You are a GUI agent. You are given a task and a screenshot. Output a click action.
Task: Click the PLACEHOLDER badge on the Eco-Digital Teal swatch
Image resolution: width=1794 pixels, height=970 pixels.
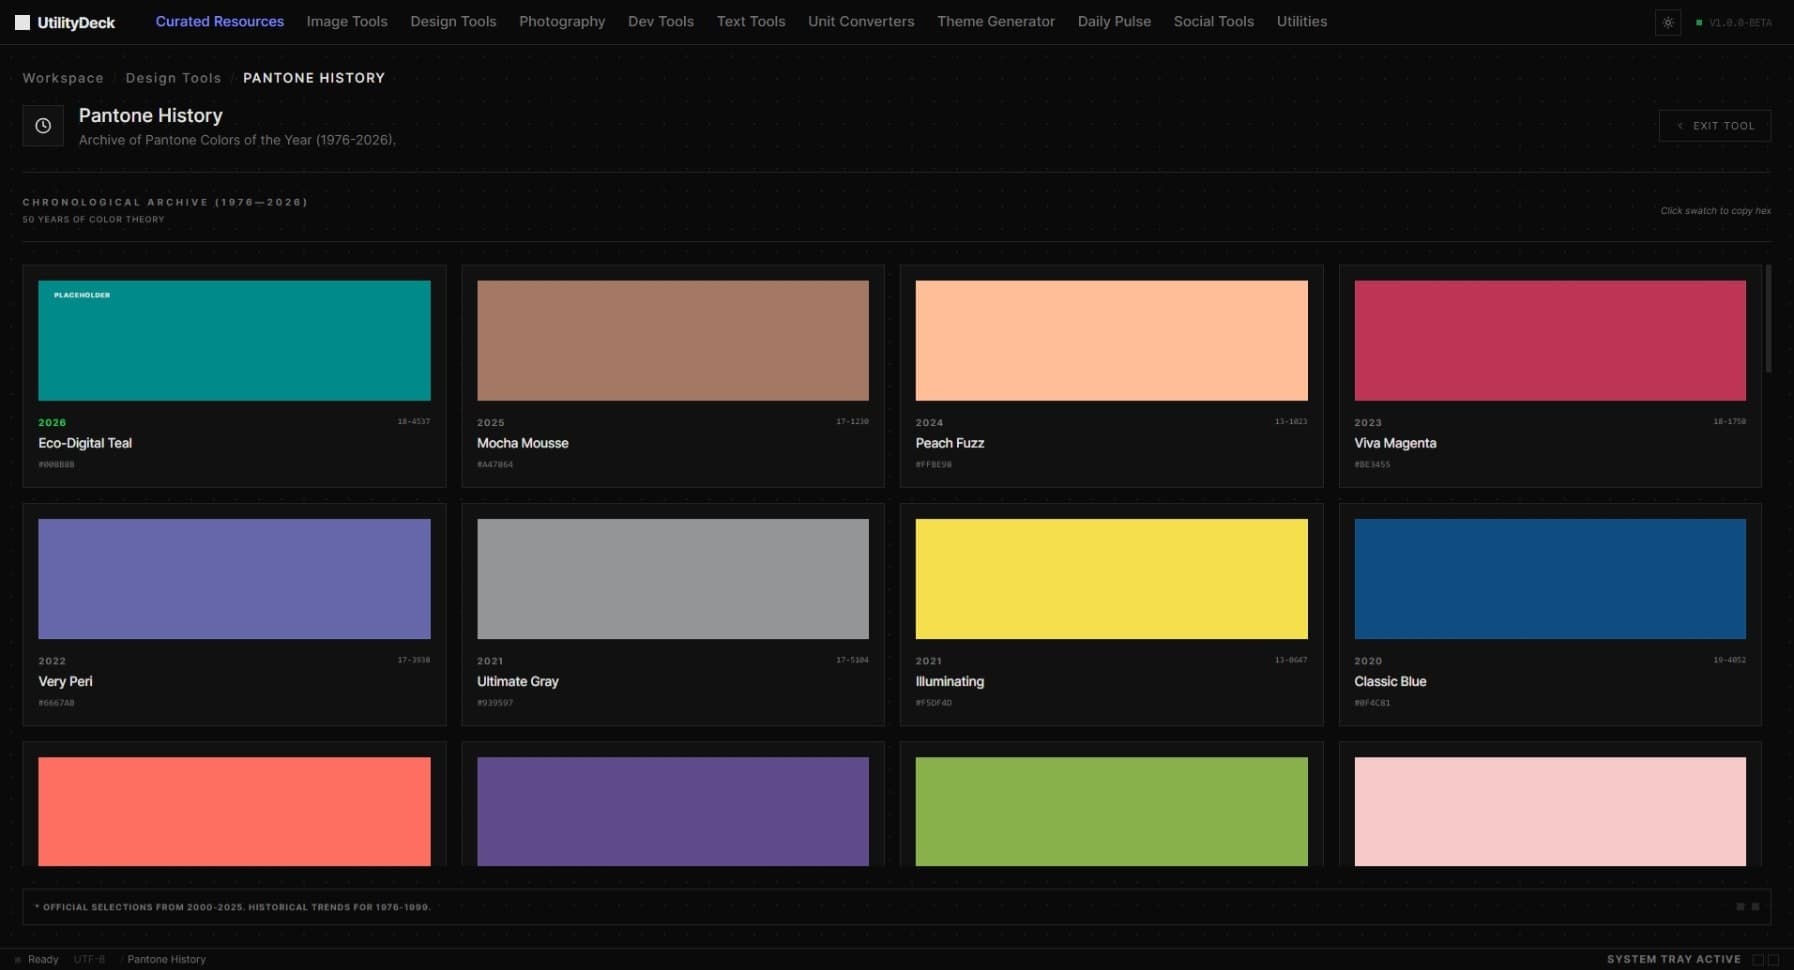click(x=79, y=294)
